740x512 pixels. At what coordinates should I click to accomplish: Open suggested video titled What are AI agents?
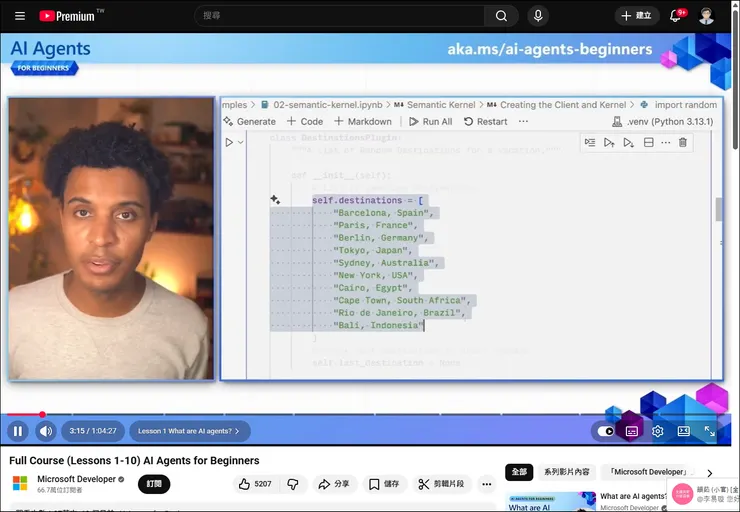(x=633, y=496)
